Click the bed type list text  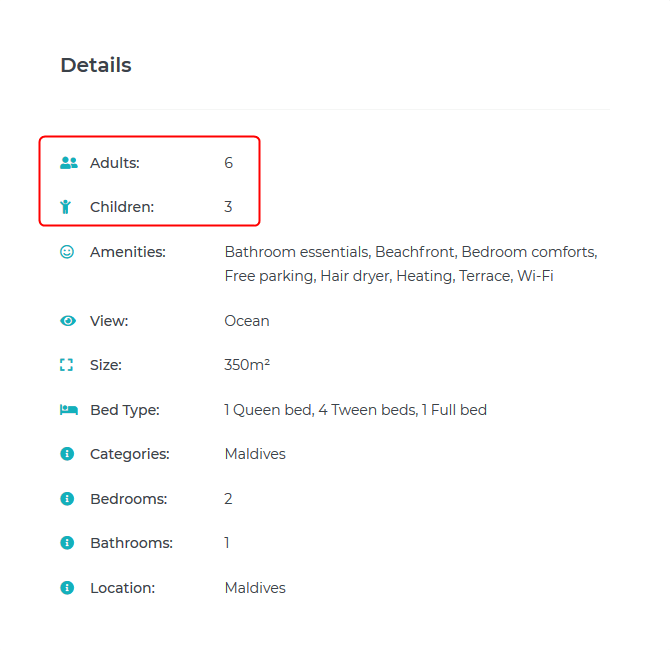tap(355, 410)
